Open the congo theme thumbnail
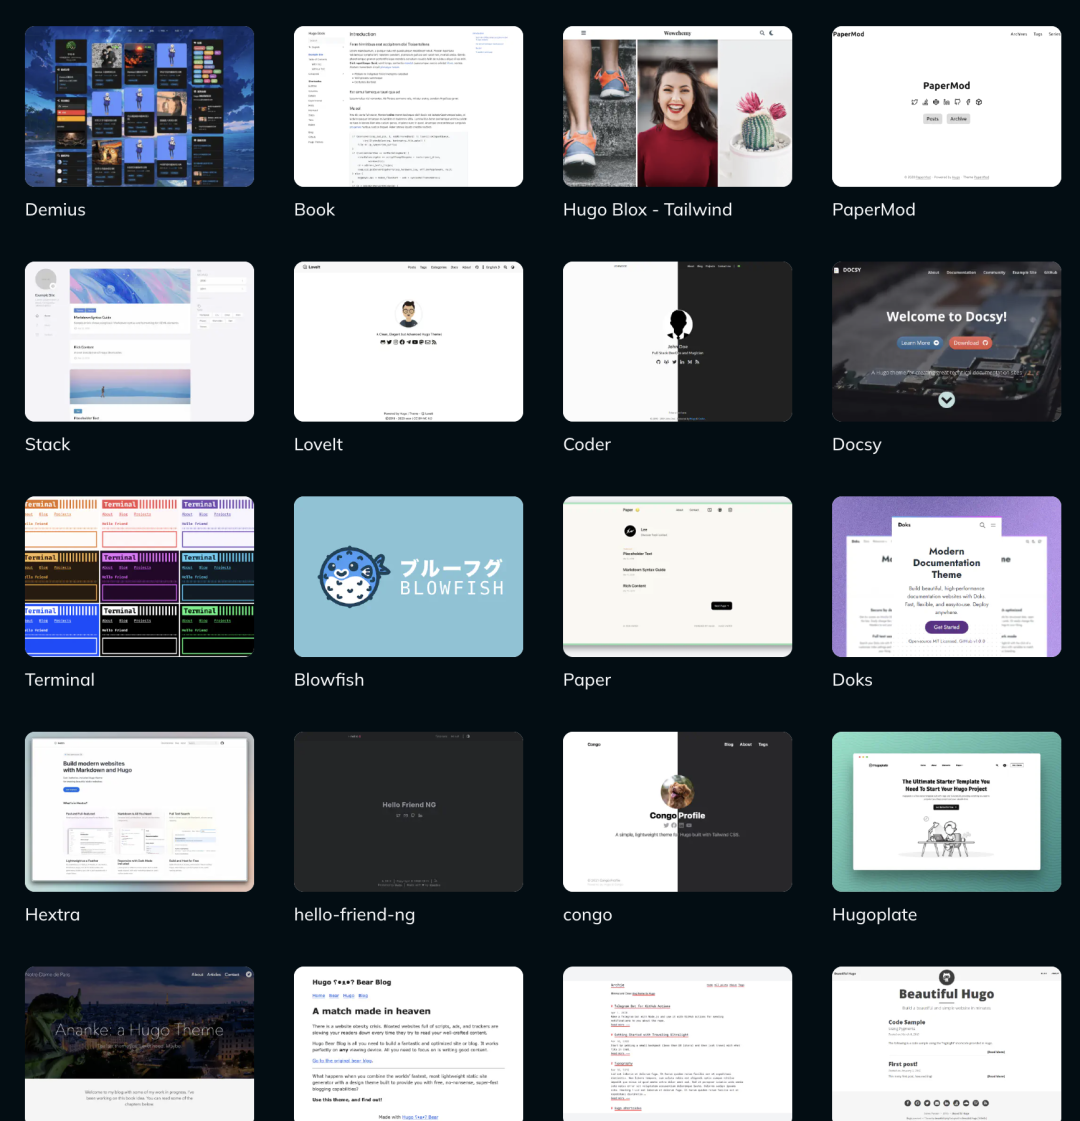Screen dimensions: 1080x1121 tap(678, 811)
